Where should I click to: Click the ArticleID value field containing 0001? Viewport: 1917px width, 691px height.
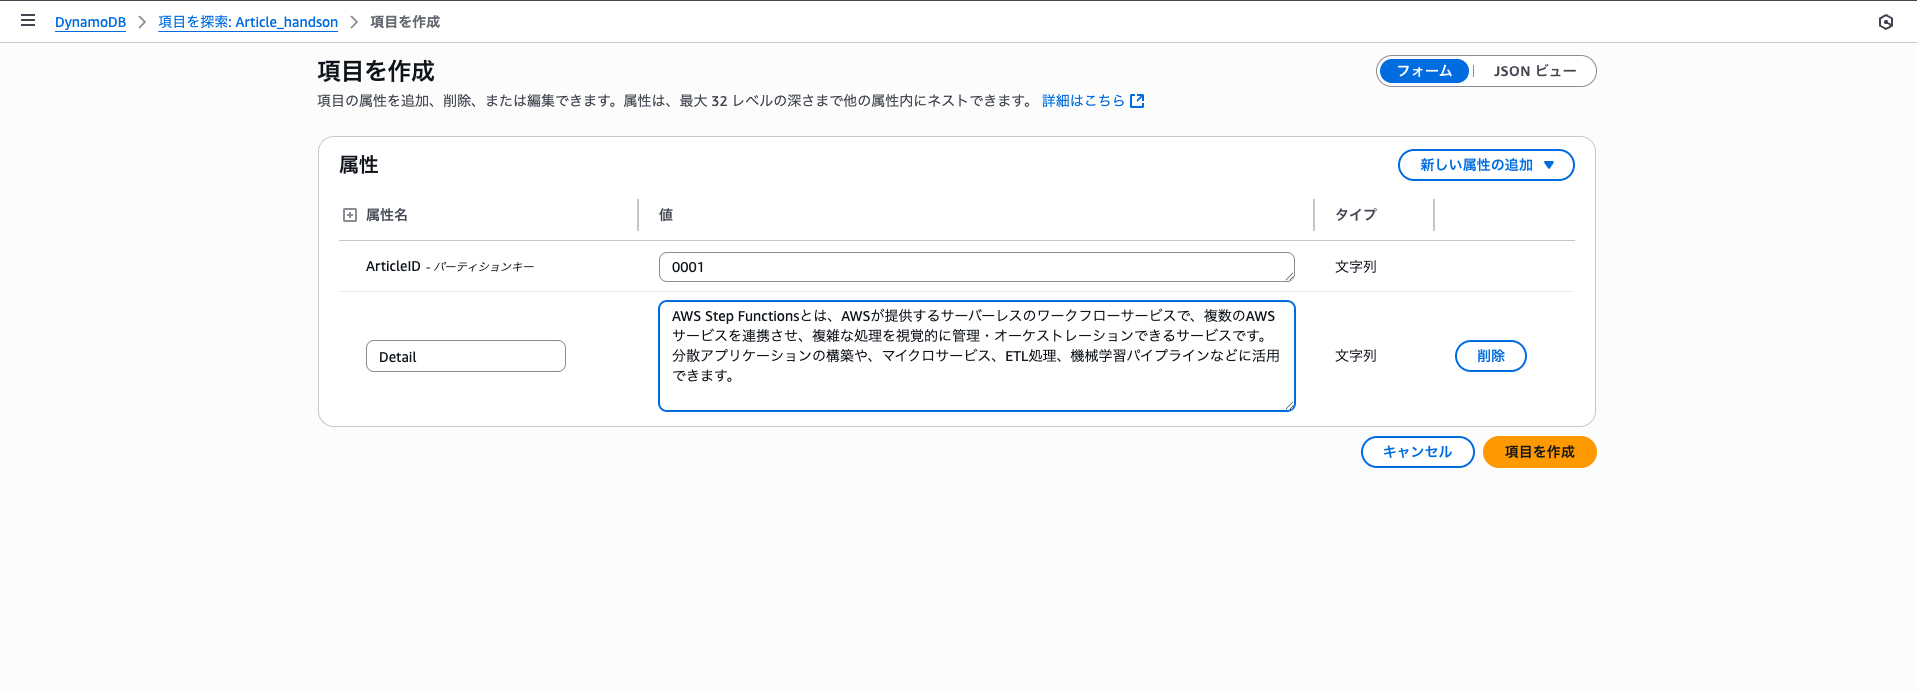(x=977, y=267)
